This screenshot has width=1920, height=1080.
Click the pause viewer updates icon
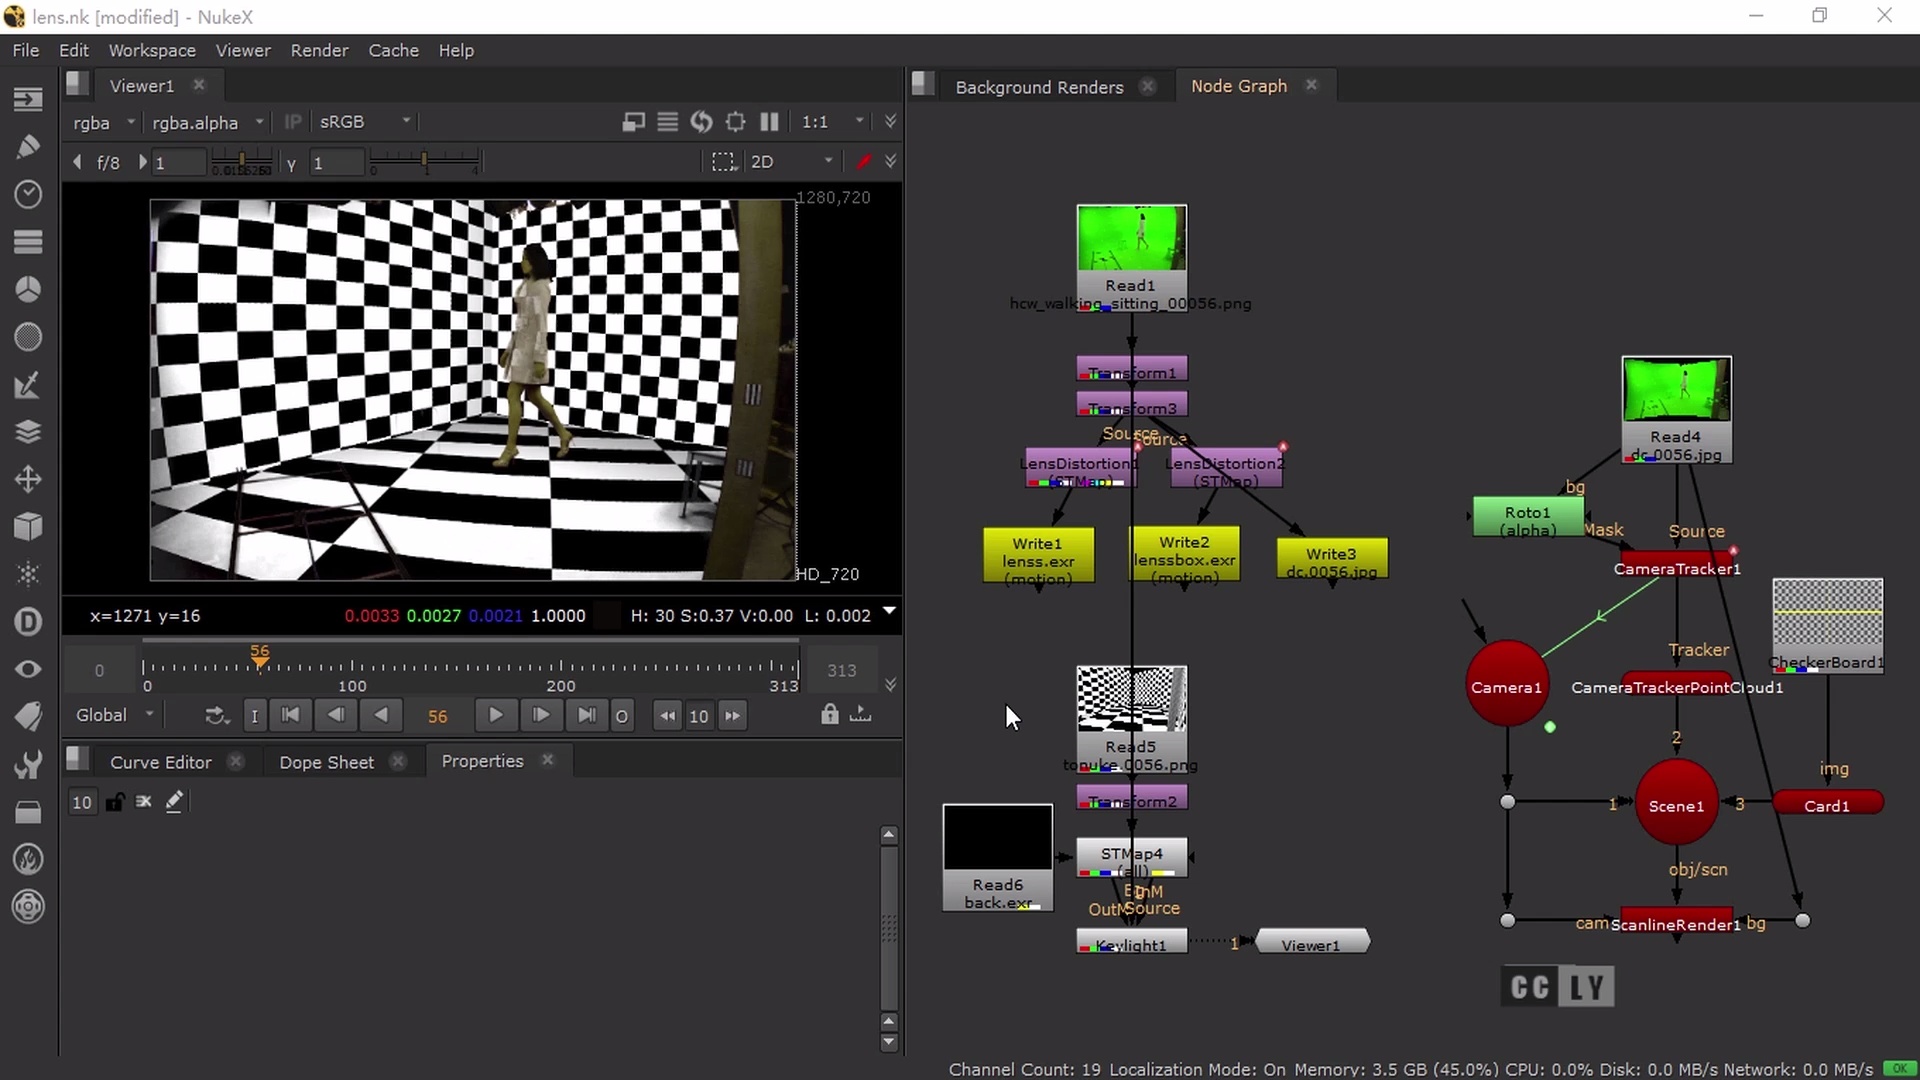click(x=769, y=122)
